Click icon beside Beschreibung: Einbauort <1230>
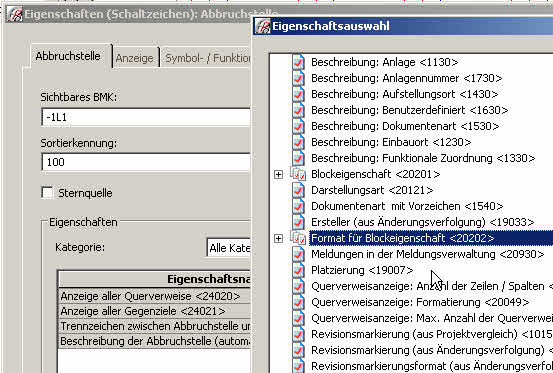 pyautogui.click(x=298, y=142)
